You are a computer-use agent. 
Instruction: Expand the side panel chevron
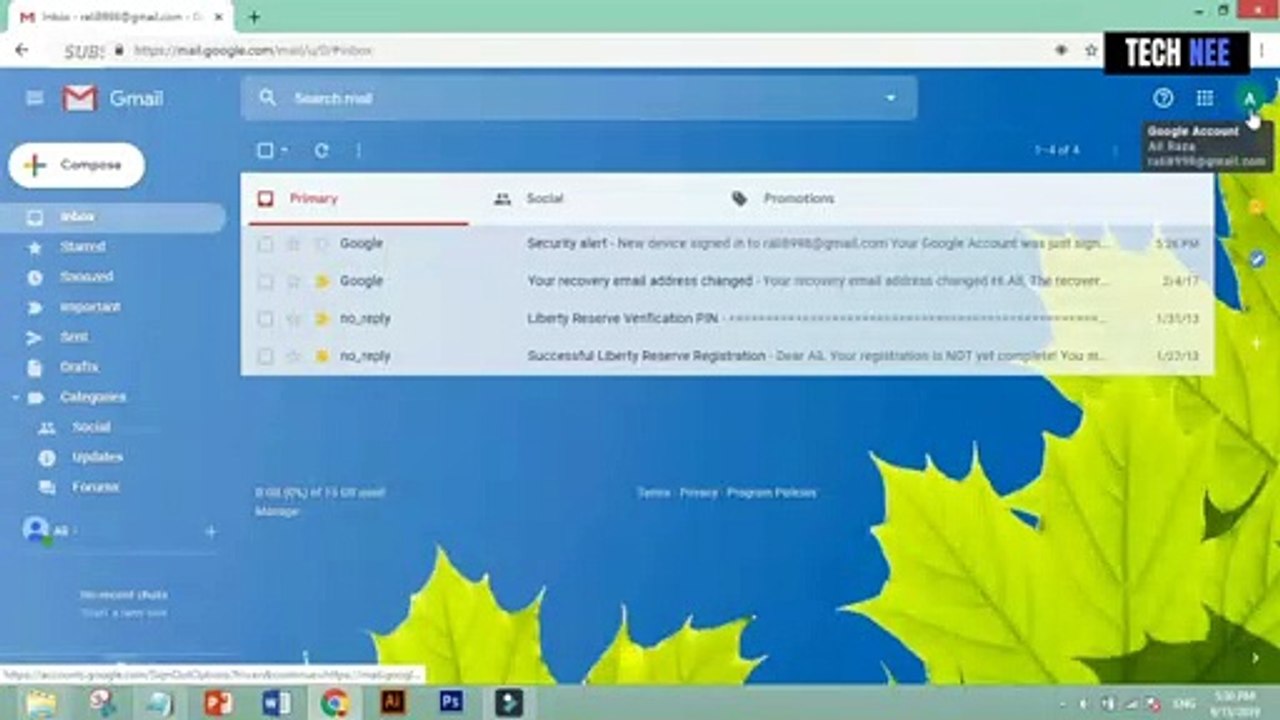1256,657
